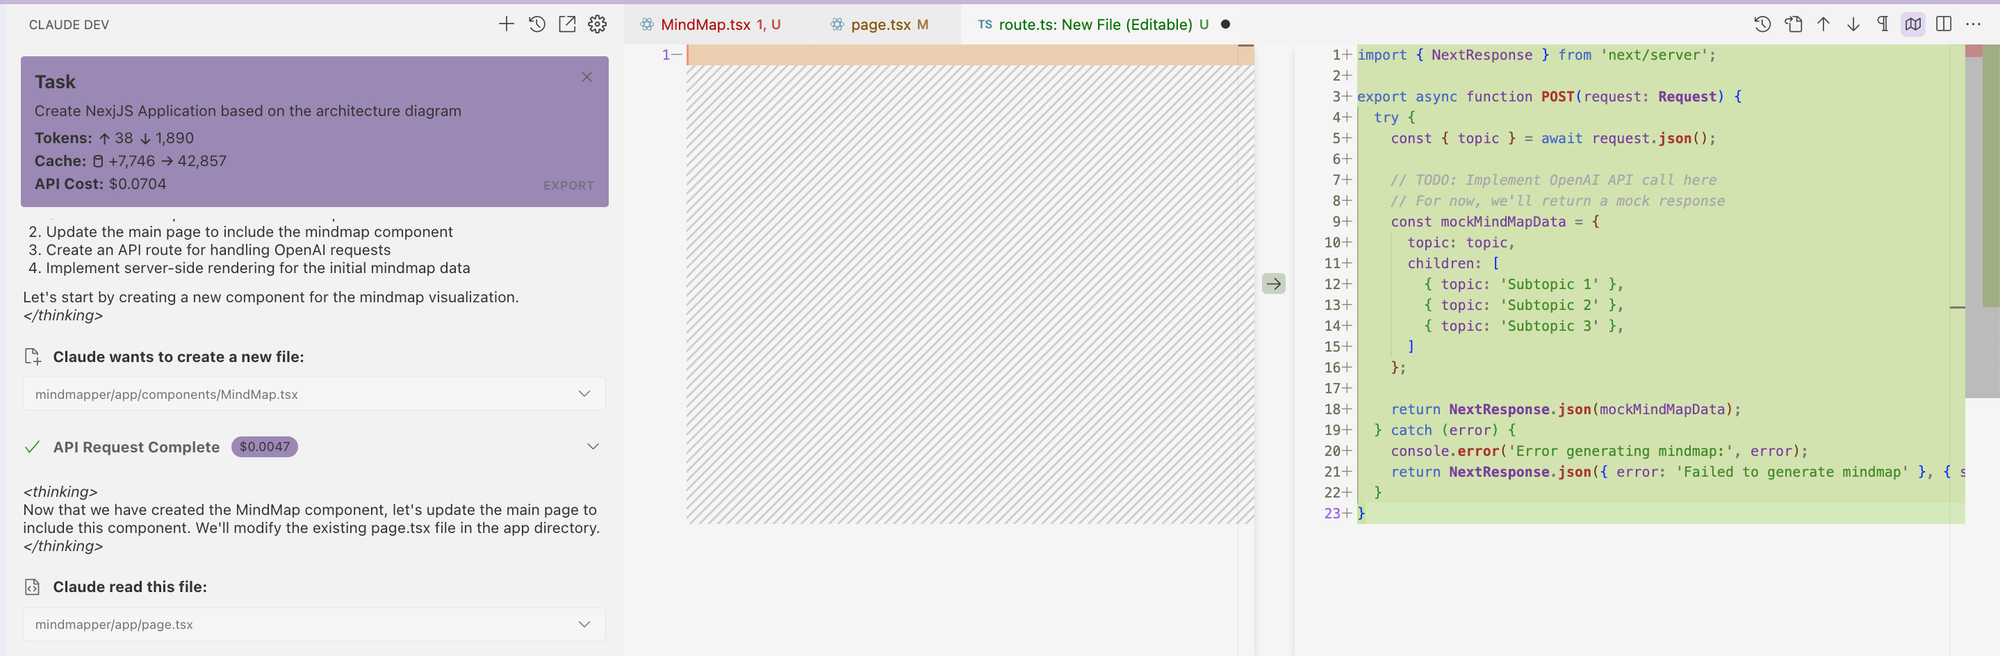Image resolution: width=2000 pixels, height=656 pixels.
Task: Click line 1 in the left diff pane
Action: [970, 55]
